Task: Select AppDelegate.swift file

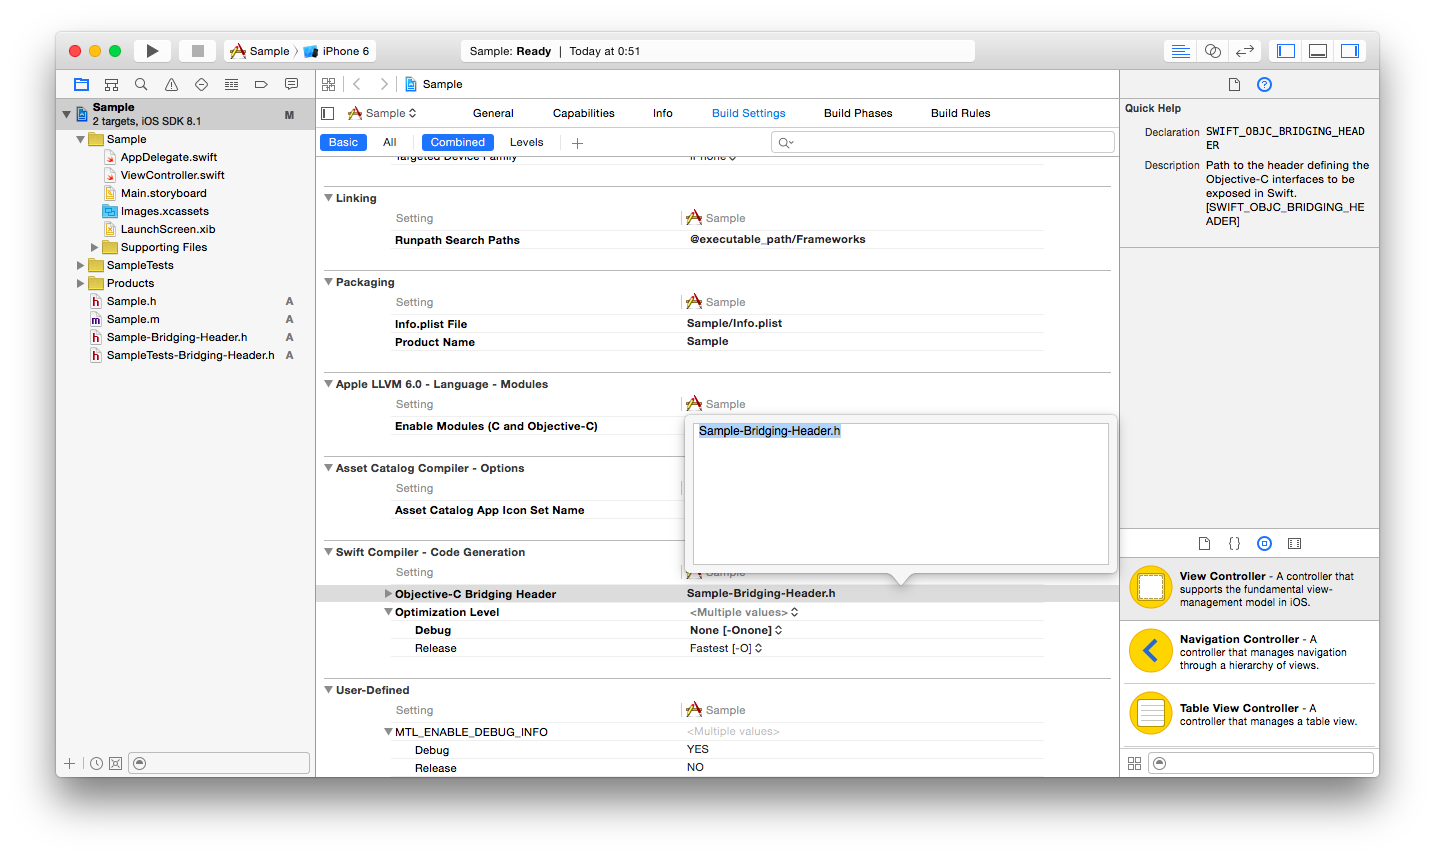Action: pyautogui.click(x=169, y=158)
